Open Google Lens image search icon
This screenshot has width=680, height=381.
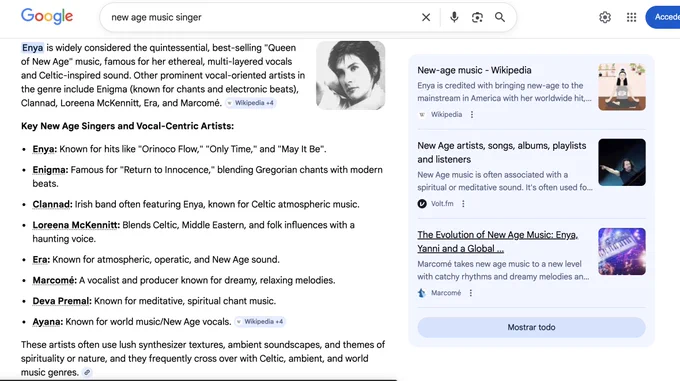click(x=477, y=17)
